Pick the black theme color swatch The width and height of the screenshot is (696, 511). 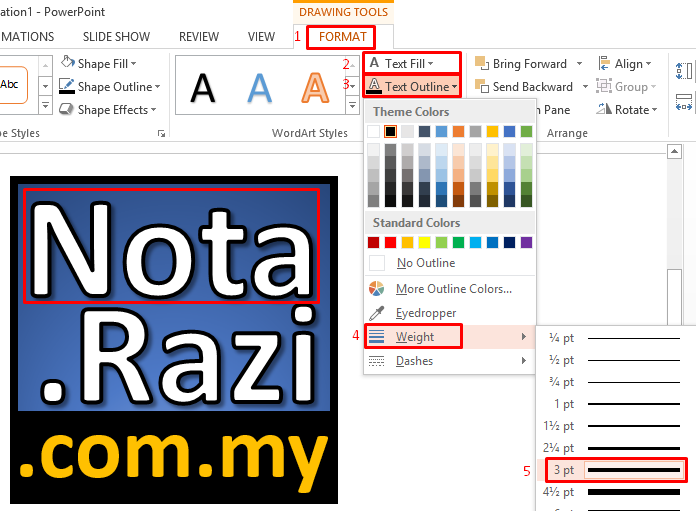coord(391,131)
